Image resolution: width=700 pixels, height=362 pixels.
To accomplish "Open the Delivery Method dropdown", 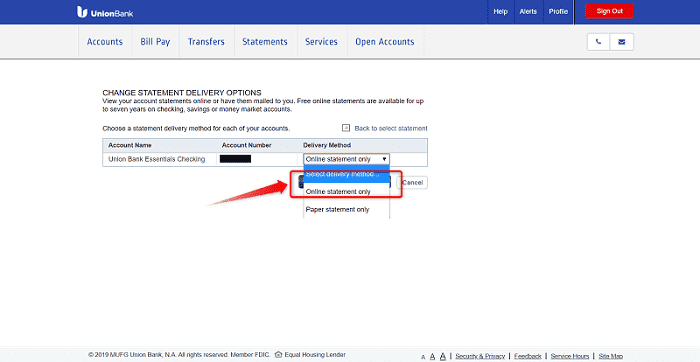I will (x=346, y=159).
